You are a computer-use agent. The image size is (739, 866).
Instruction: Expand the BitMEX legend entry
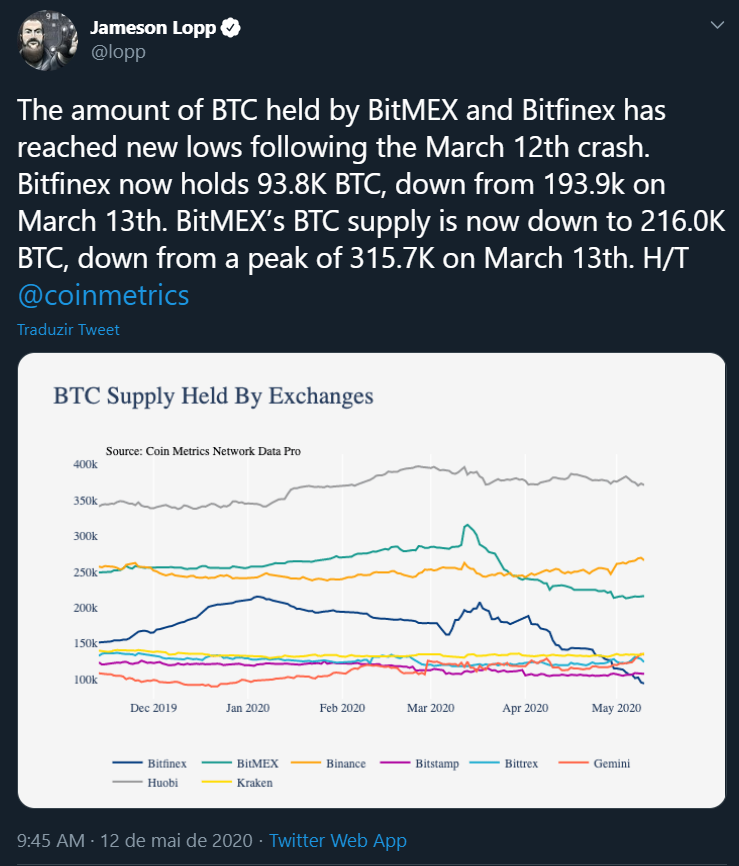tap(247, 763)
